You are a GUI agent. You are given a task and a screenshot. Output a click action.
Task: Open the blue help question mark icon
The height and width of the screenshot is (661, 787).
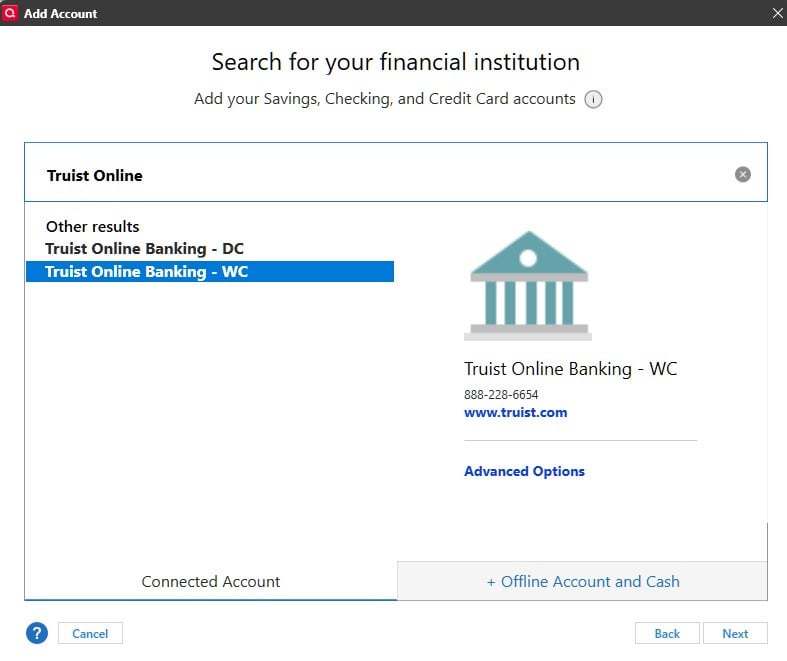37,633
